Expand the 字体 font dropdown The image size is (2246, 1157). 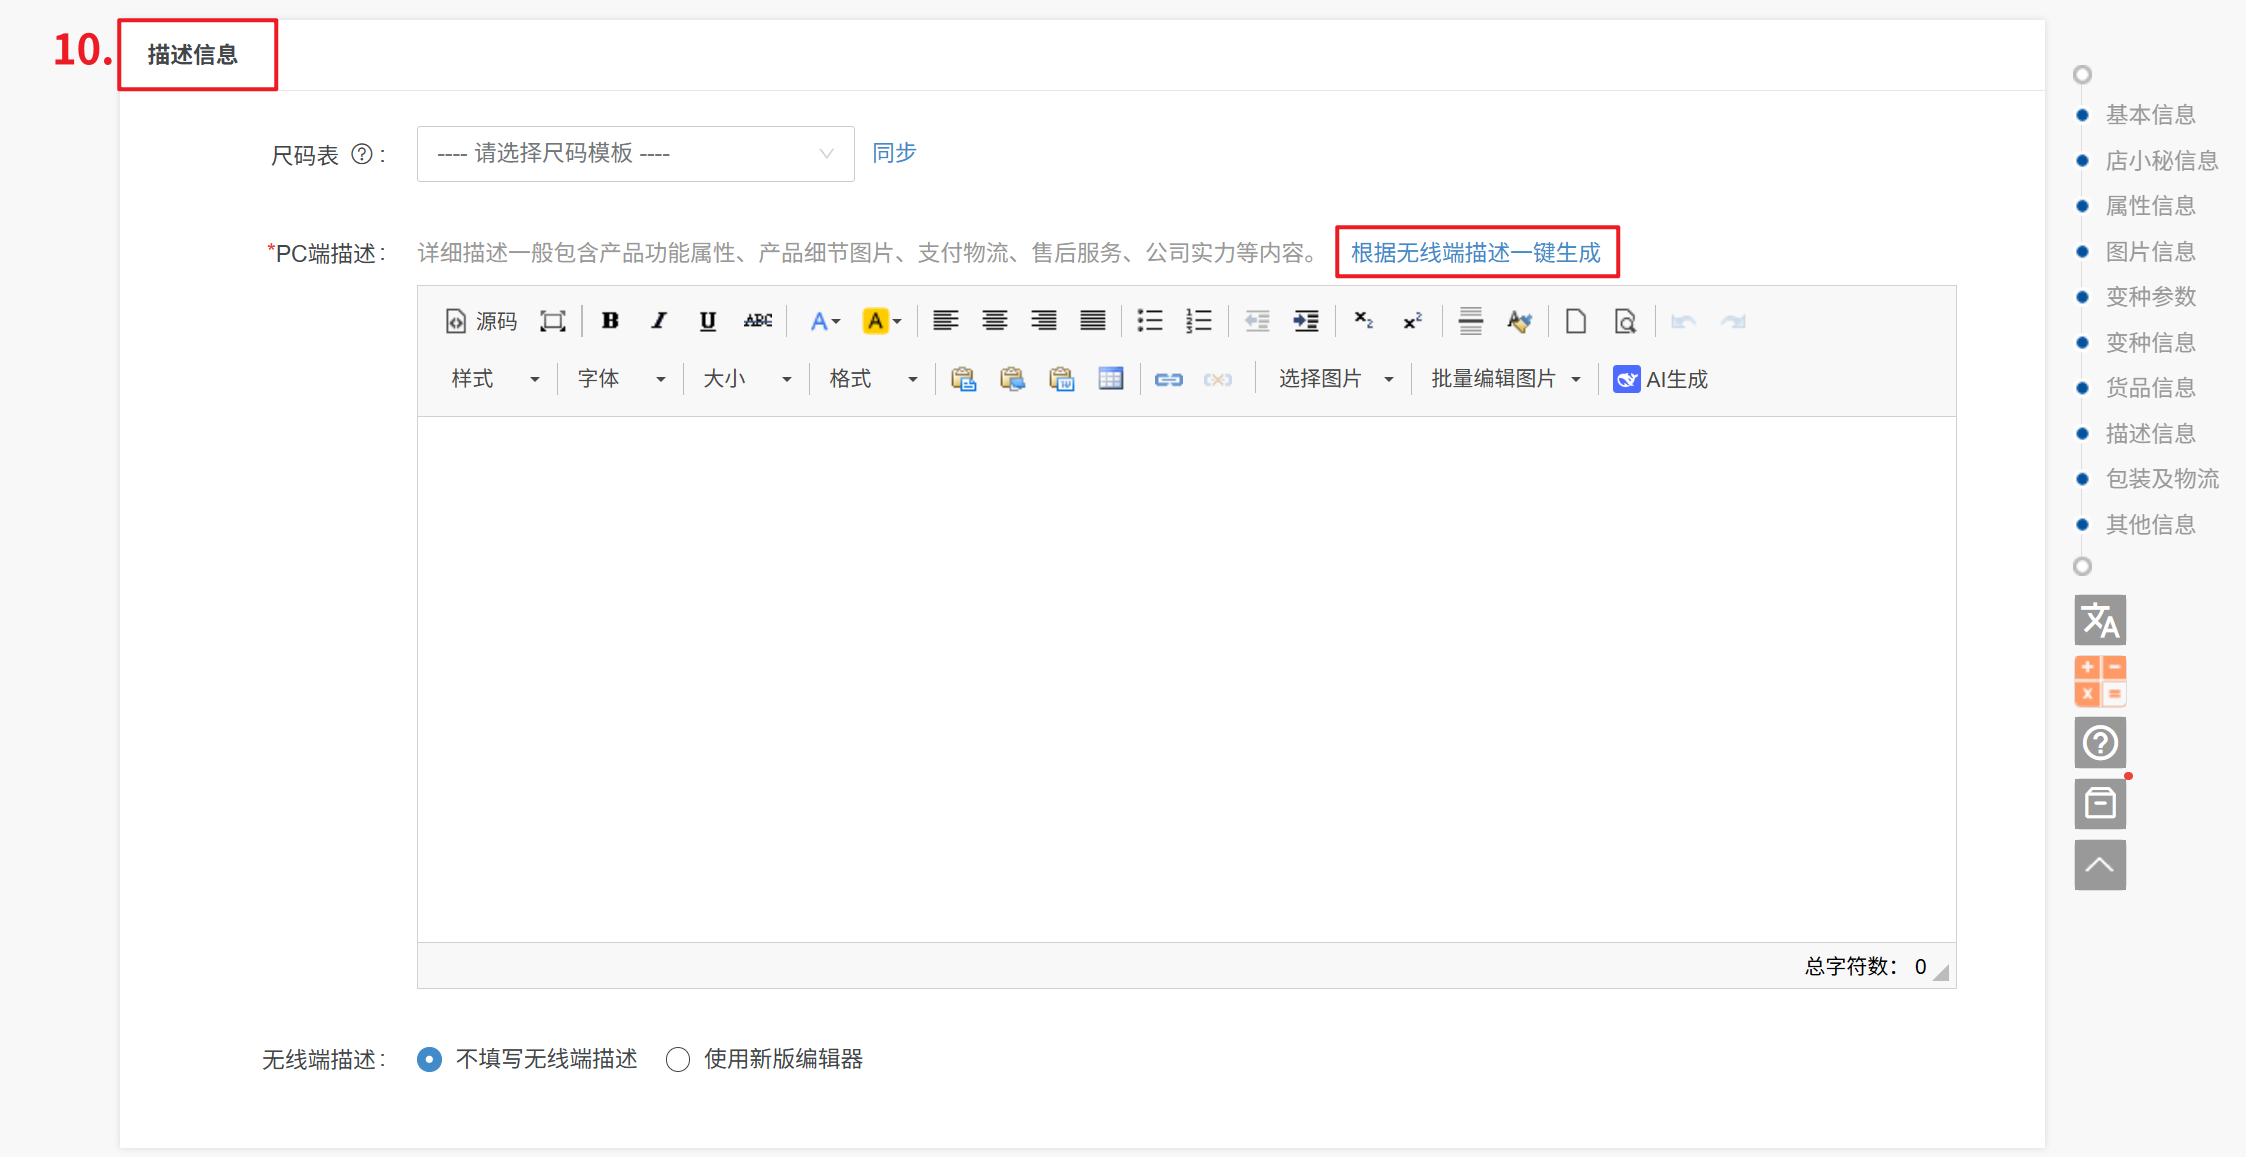620,379
